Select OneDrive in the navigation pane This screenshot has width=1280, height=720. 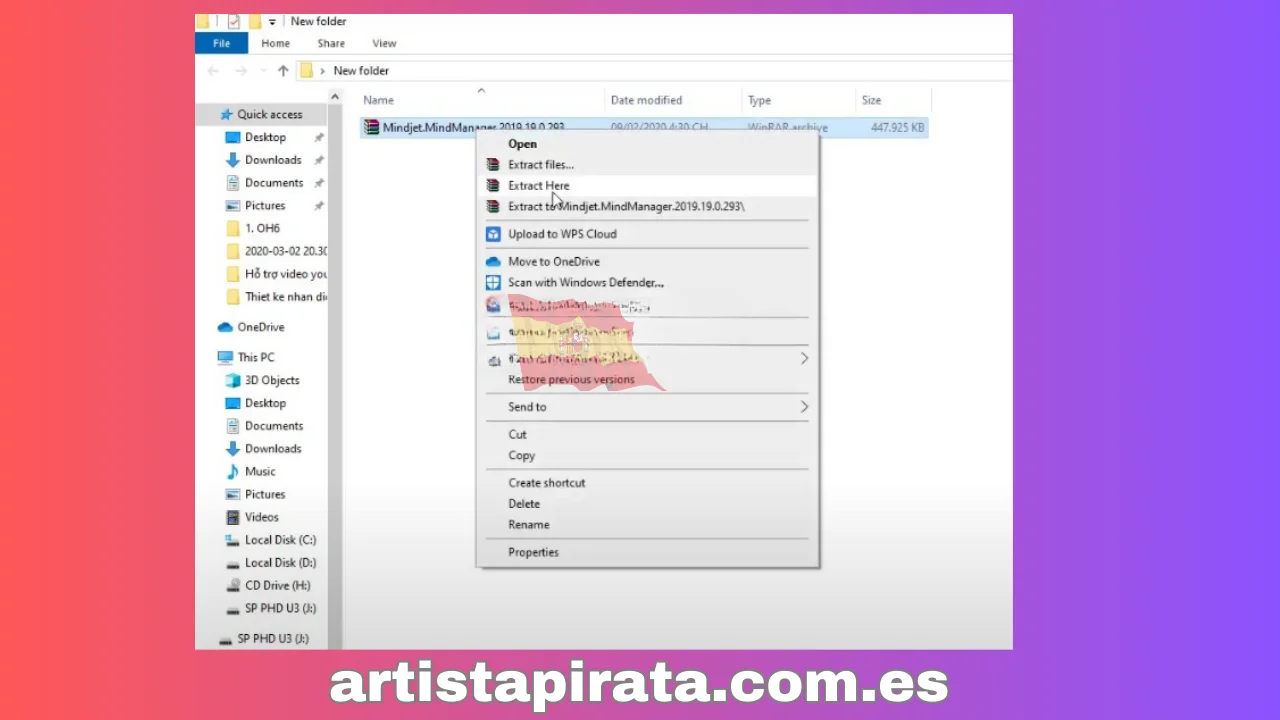[260, 328]
